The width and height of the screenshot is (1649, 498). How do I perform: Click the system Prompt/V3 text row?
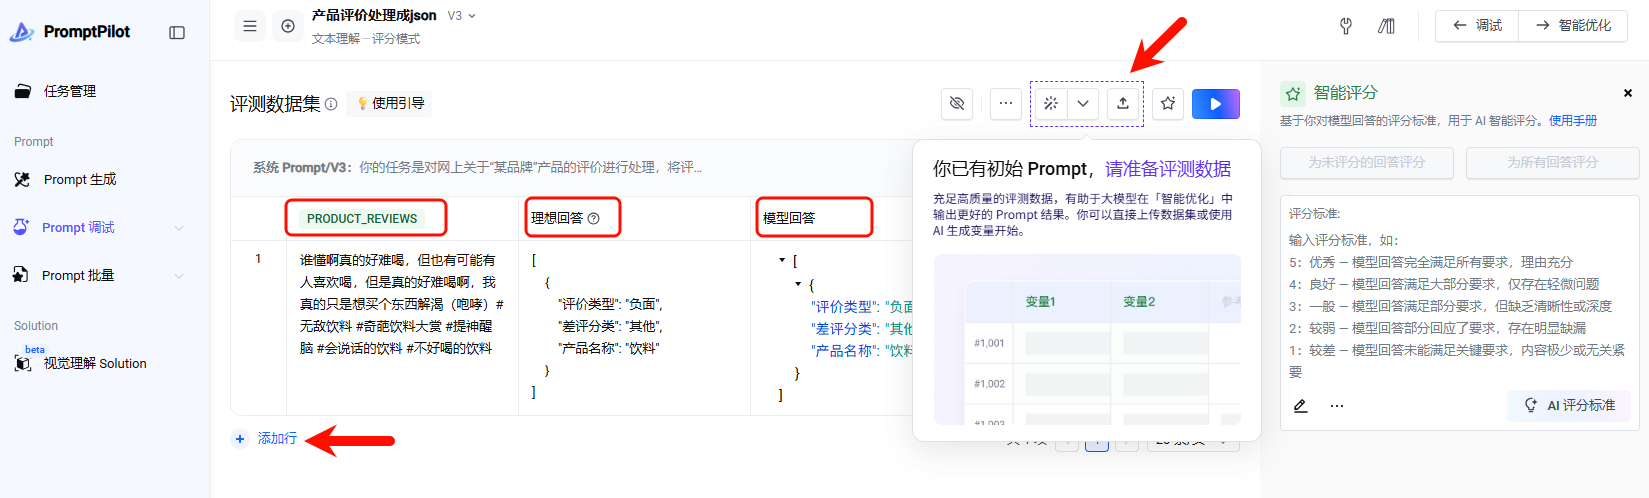tap(478, 168)
